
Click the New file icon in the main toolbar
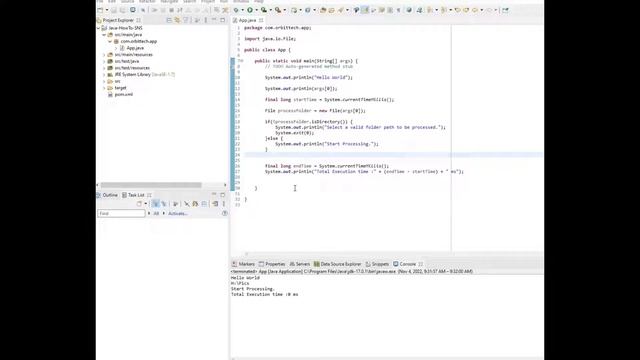coord(100,10)
